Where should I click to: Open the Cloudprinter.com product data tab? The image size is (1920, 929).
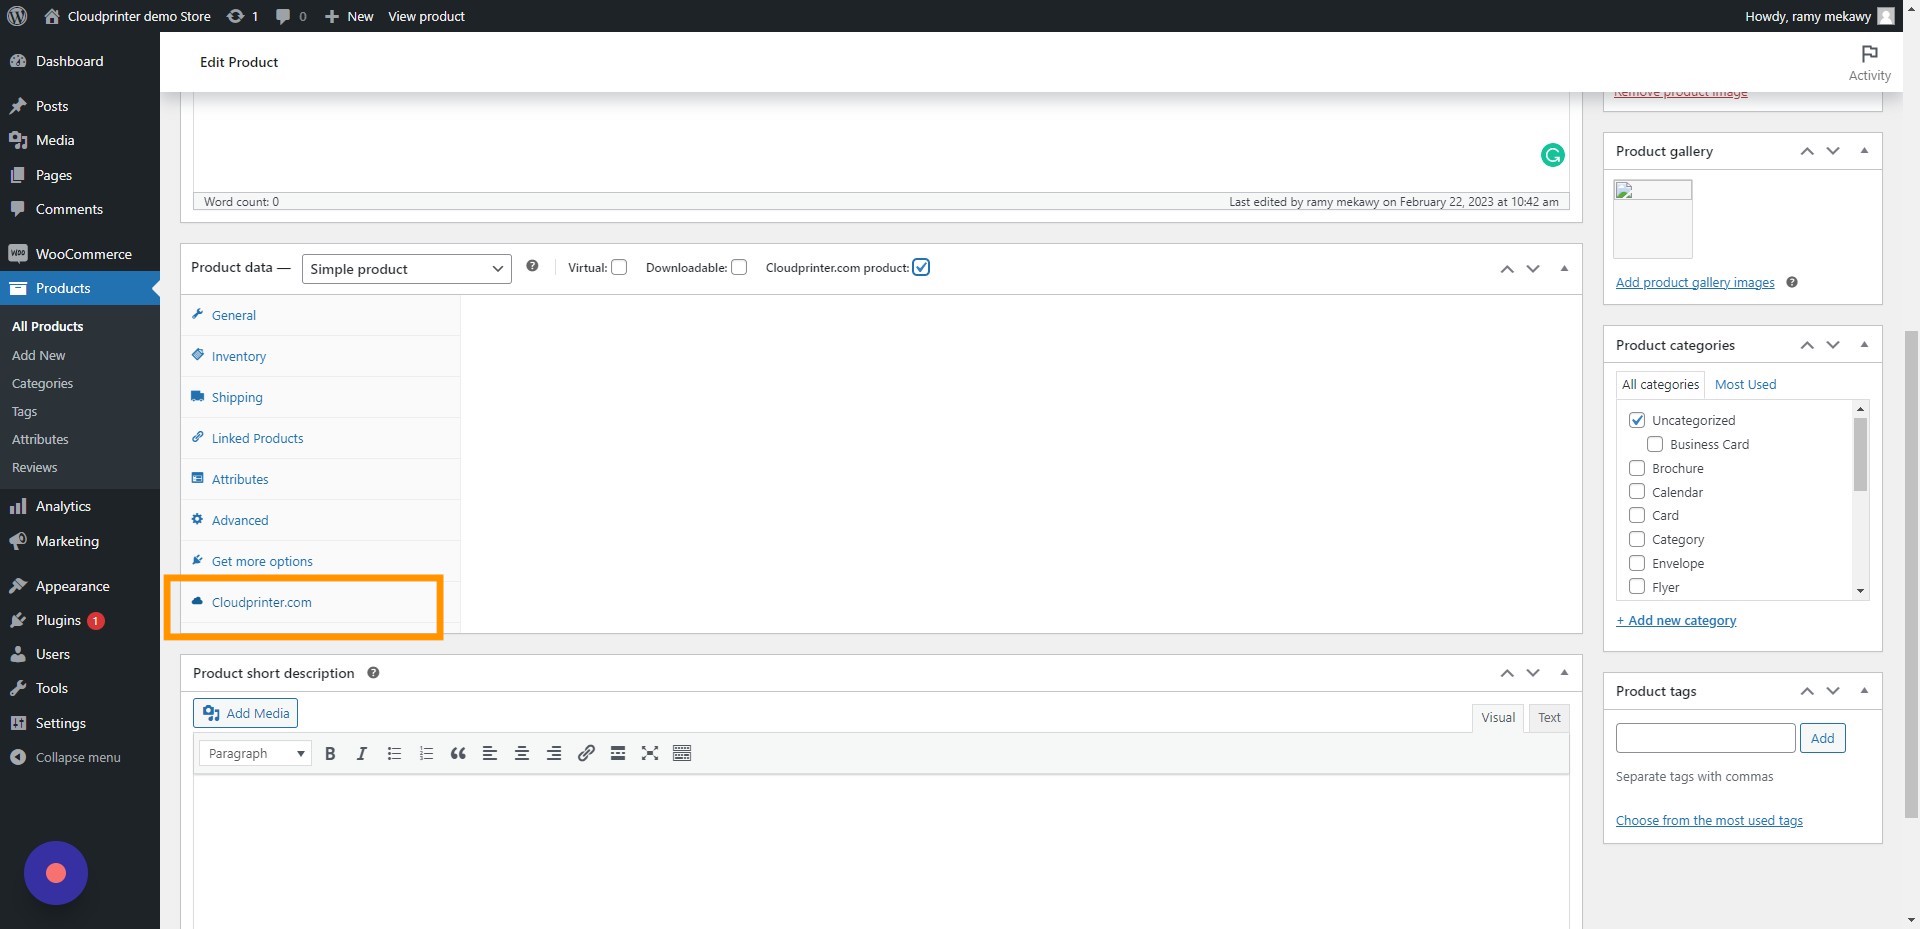pyautogui.click(x=320, y=602)
